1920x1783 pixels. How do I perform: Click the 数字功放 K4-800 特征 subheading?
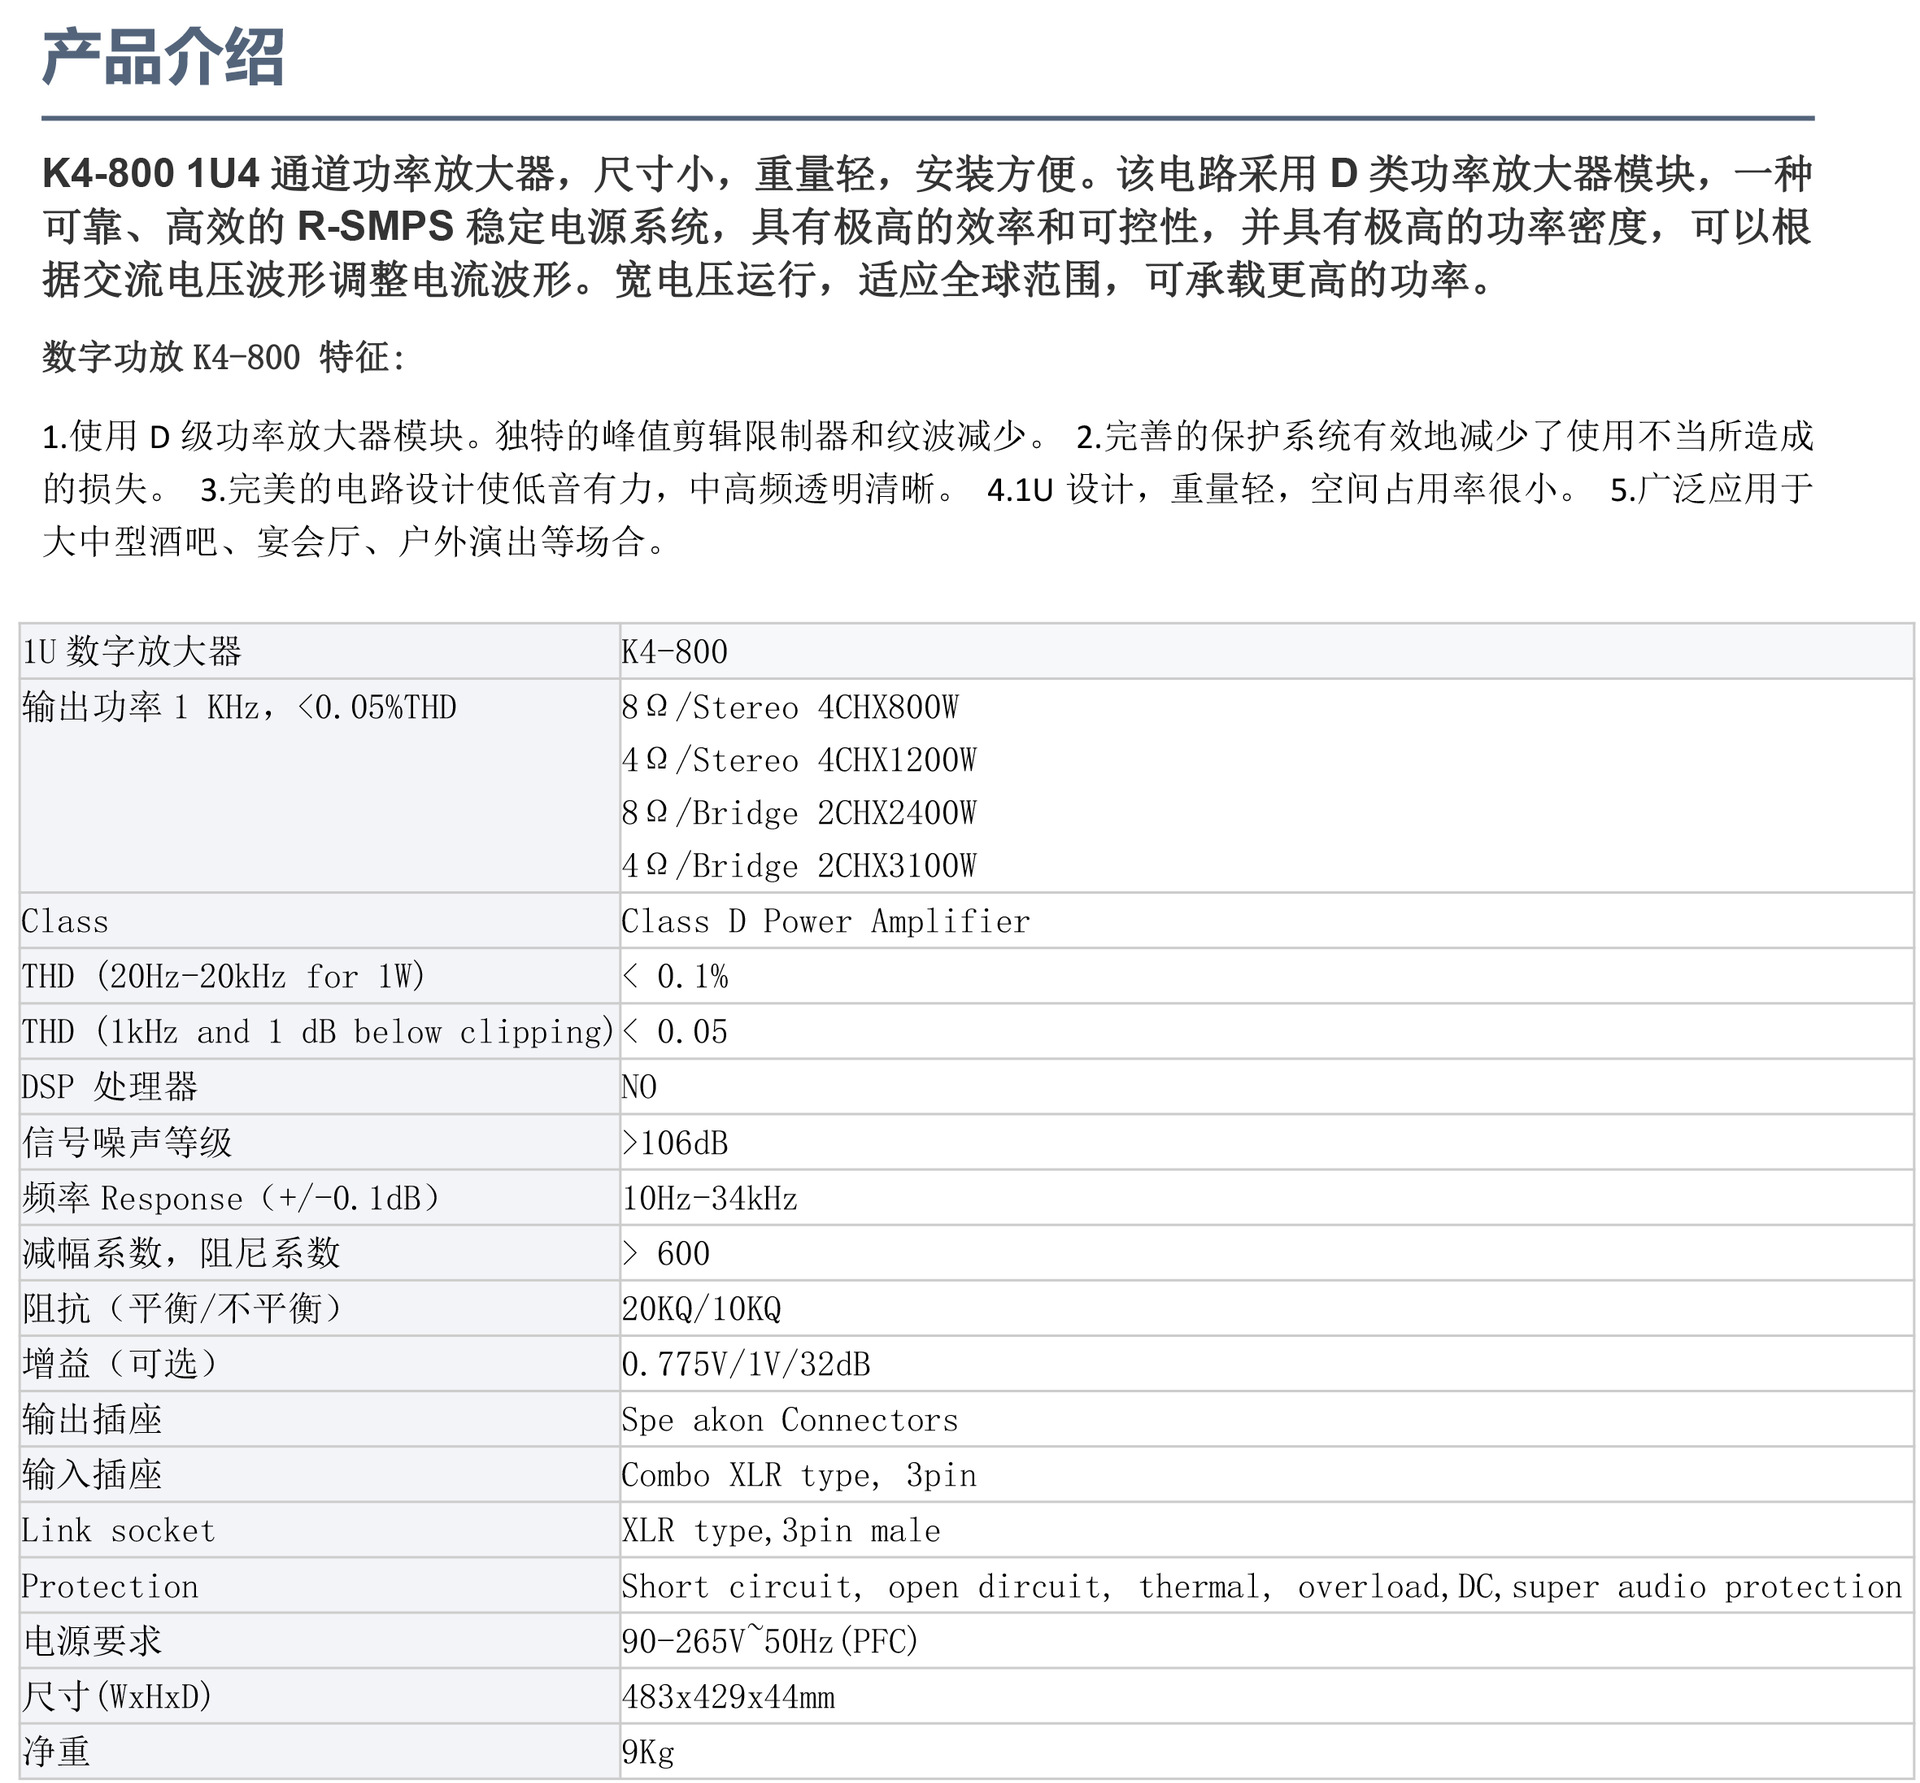click(223, 357)
